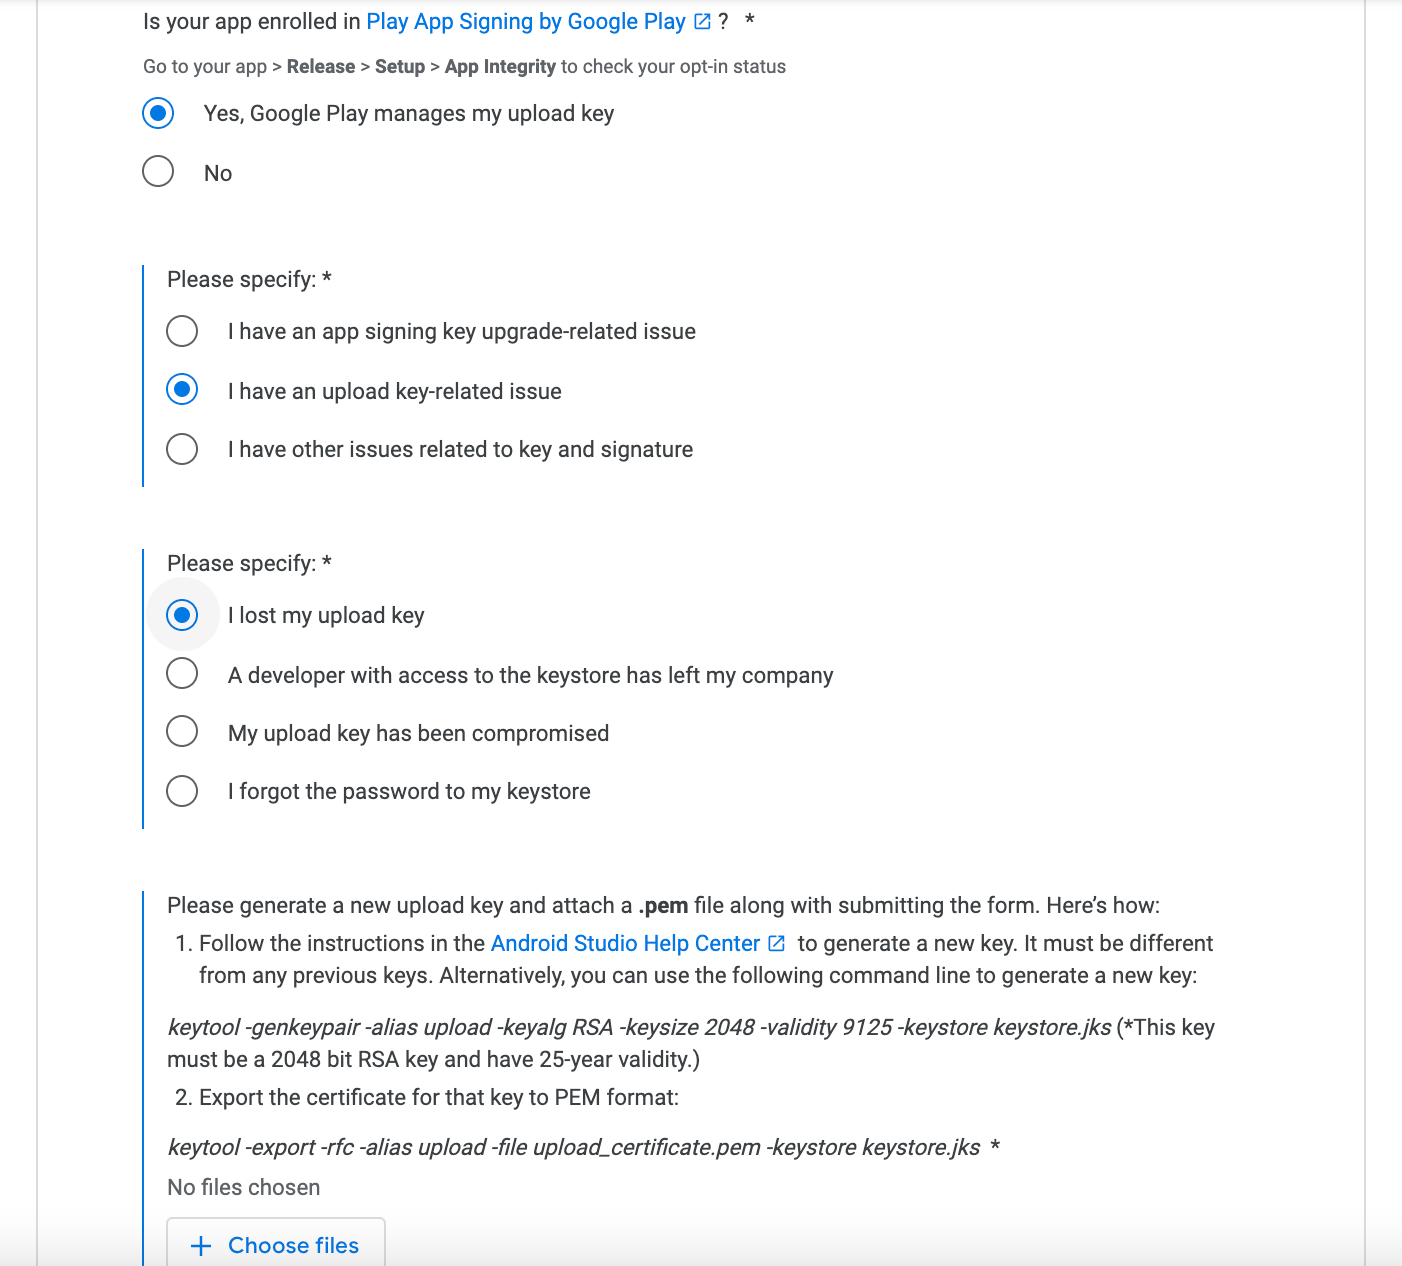Choose "A developer with access to the keystore has left my company"
This screenshot has height=1266, width=1402.
click(x=182, y=673)
